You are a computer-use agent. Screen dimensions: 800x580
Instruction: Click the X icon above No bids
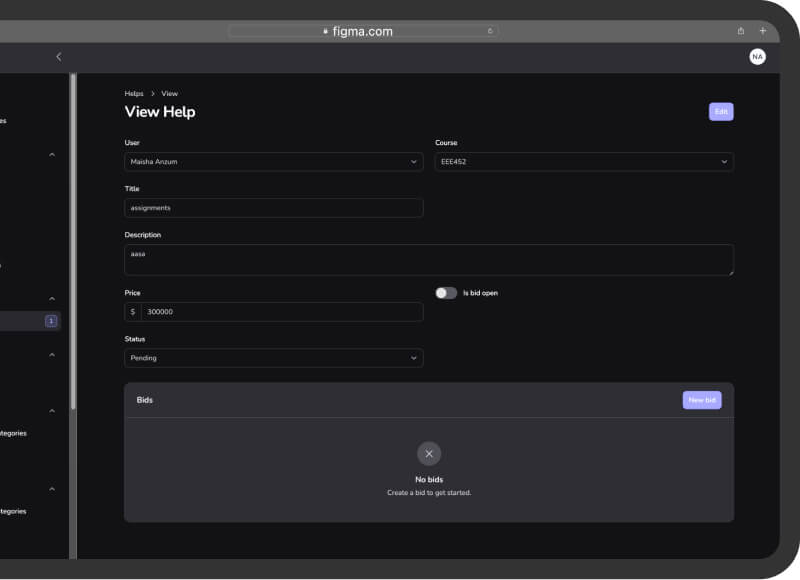[429, 454]
